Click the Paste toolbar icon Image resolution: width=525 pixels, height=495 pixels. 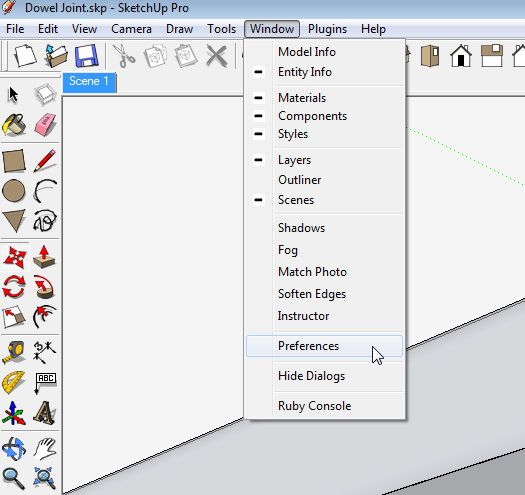(x=186, y=56)
